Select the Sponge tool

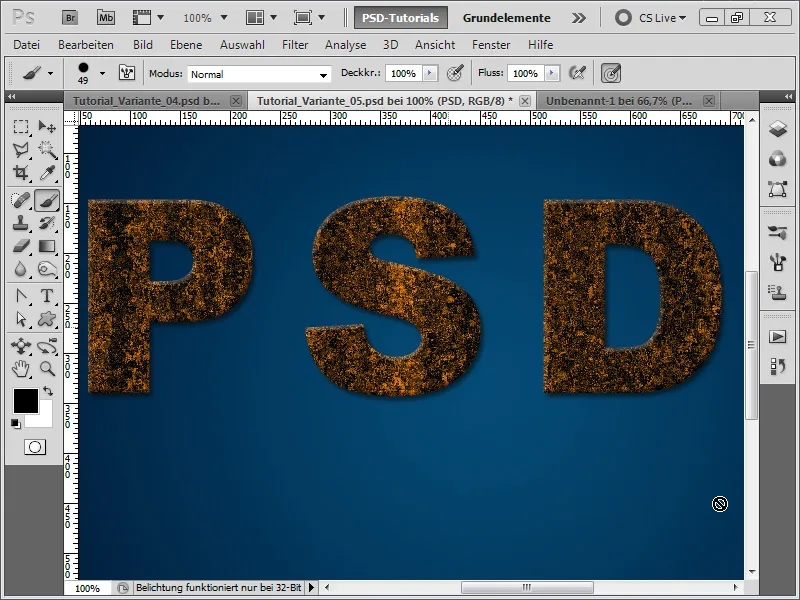pyautogui.click(x=47, y=269)
